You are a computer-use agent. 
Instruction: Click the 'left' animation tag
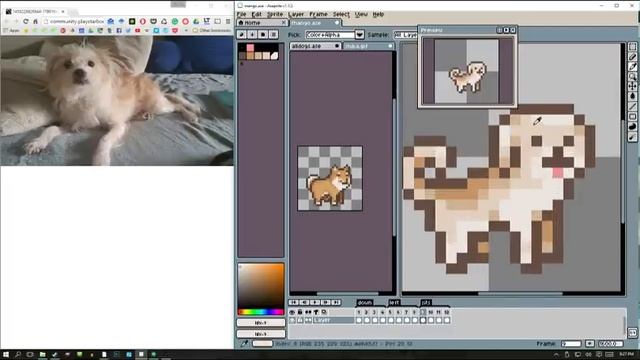pos(394,303)
